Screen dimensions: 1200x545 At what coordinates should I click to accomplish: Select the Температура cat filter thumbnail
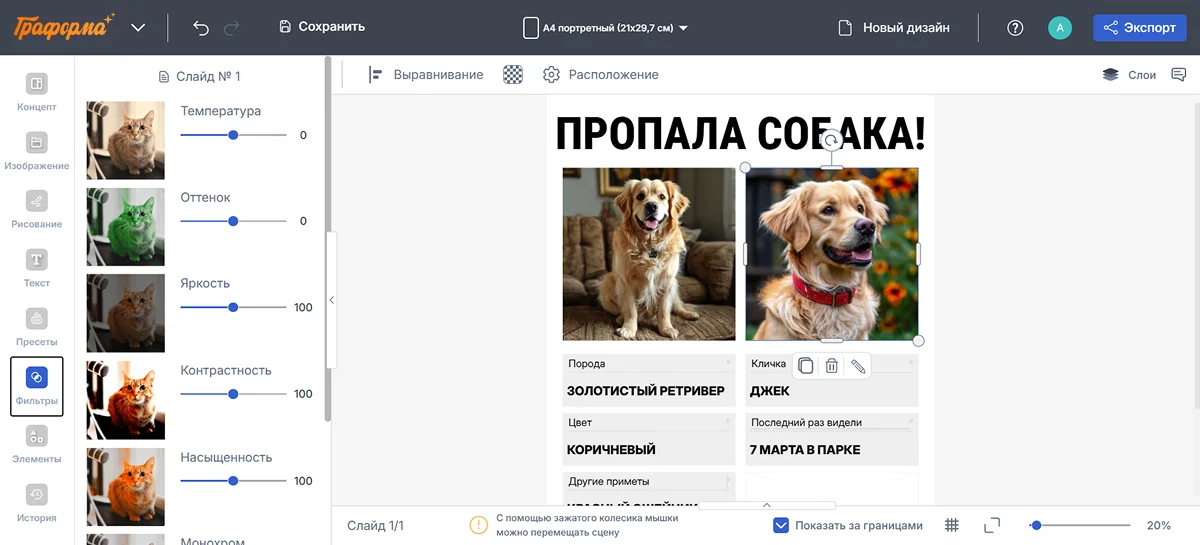pyautogui.click(x=126, y=140)
